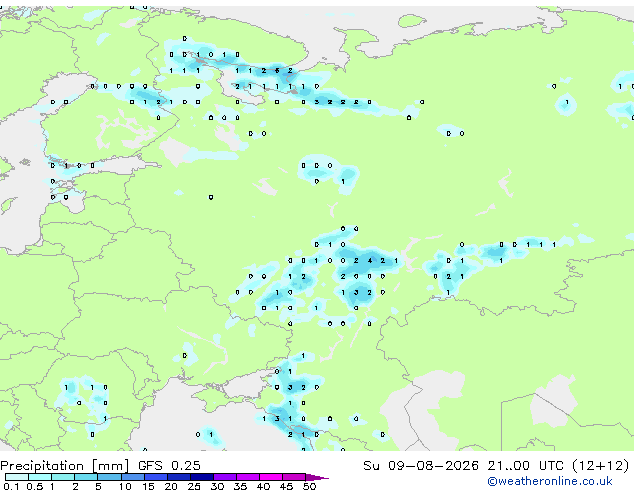Click the 10–15 mm legend color swatch
The image size is (634, 490).
click(x=133, y=477)
